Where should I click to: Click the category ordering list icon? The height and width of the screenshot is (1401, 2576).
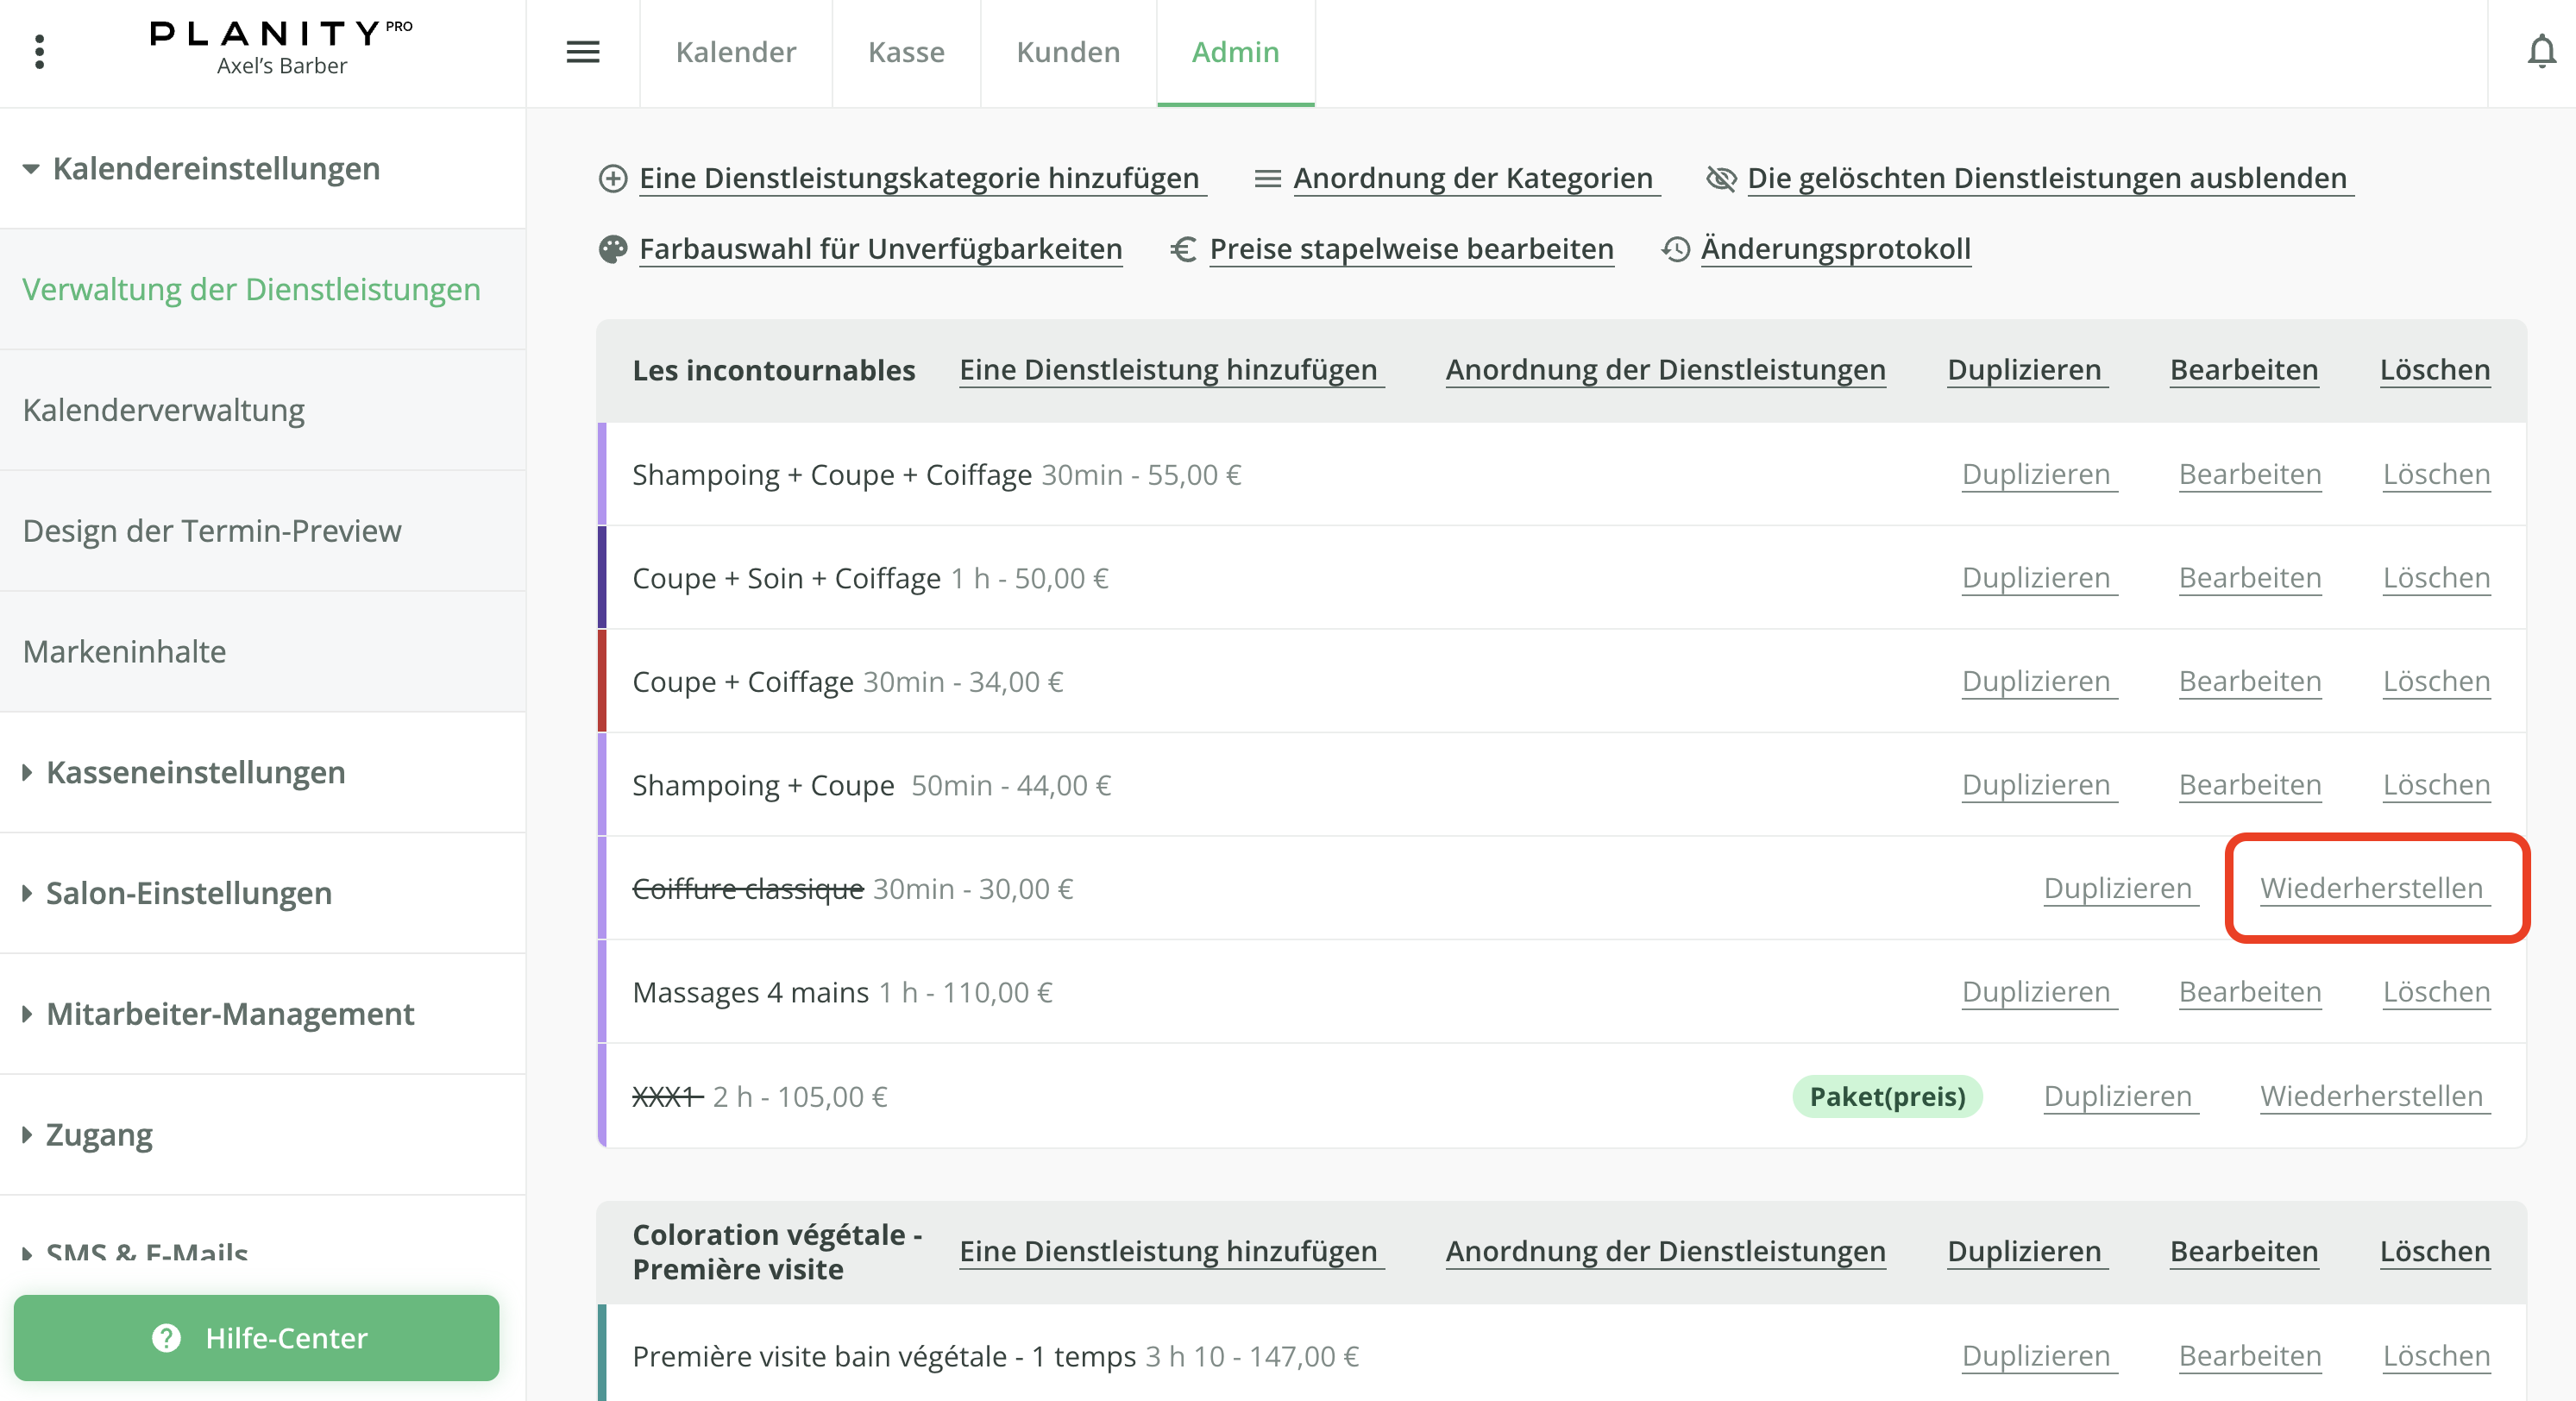pos(1267,179)
